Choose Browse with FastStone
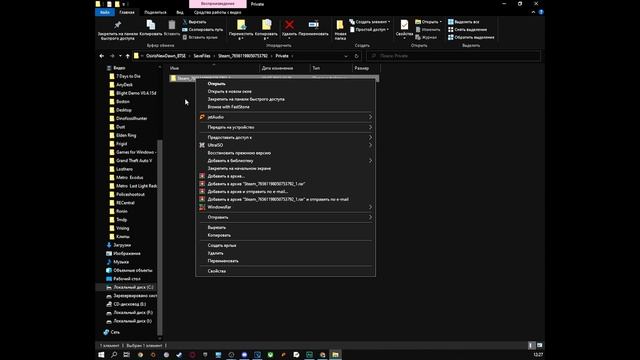 285,107
